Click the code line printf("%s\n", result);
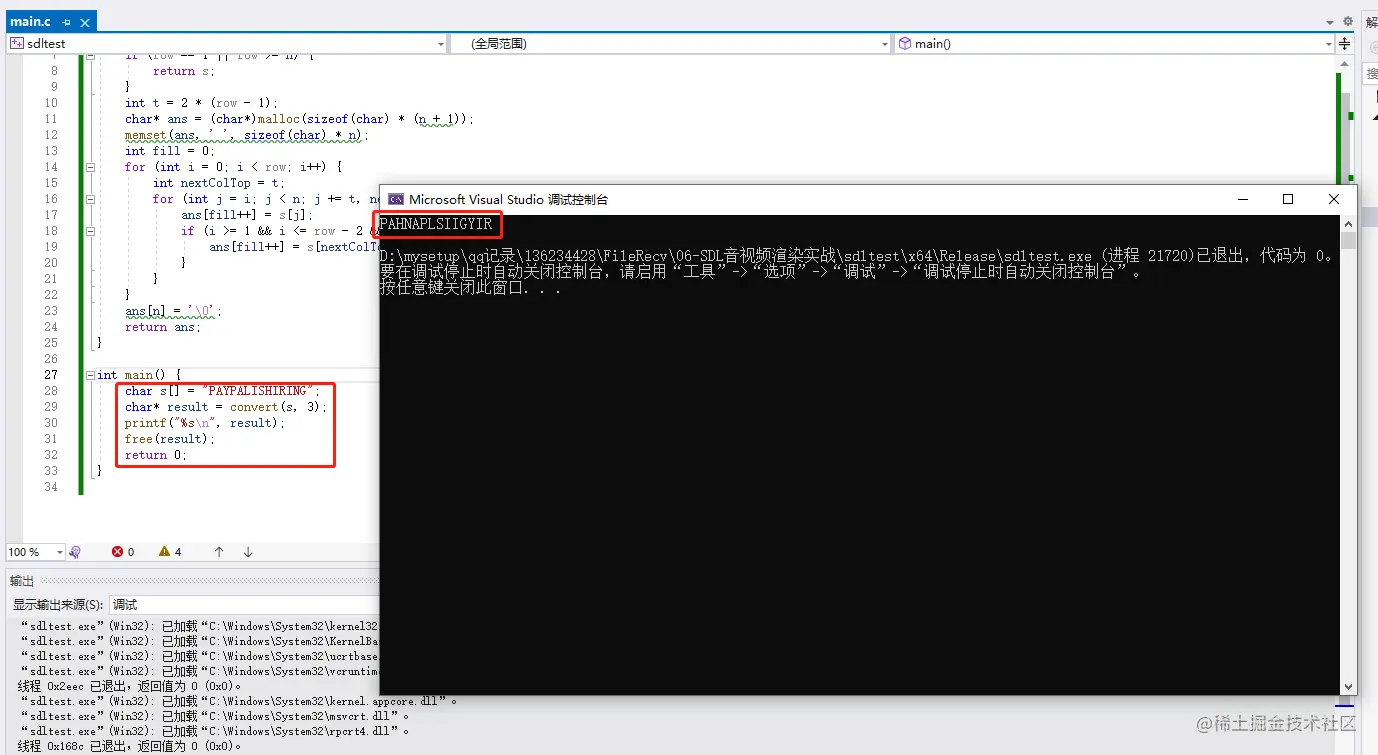 205,423
